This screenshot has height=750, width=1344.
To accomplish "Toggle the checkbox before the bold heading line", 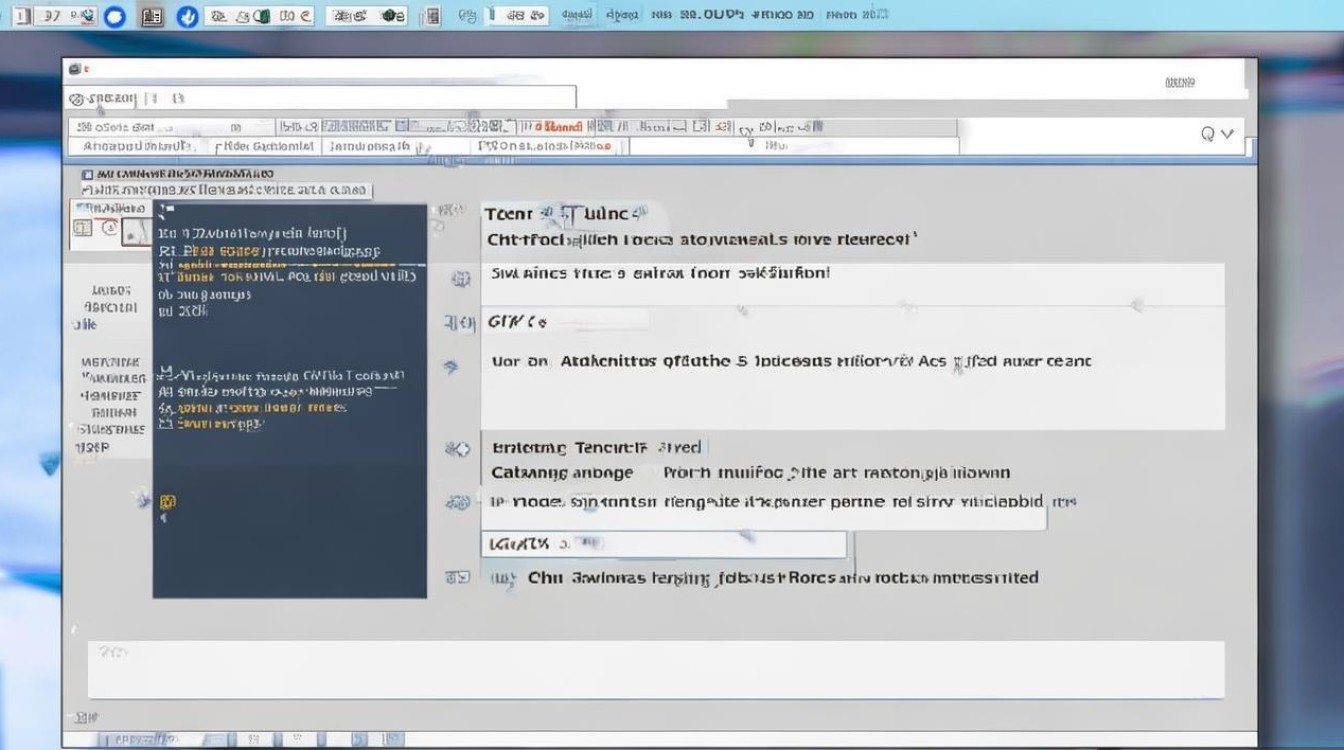I will [86, 174].
